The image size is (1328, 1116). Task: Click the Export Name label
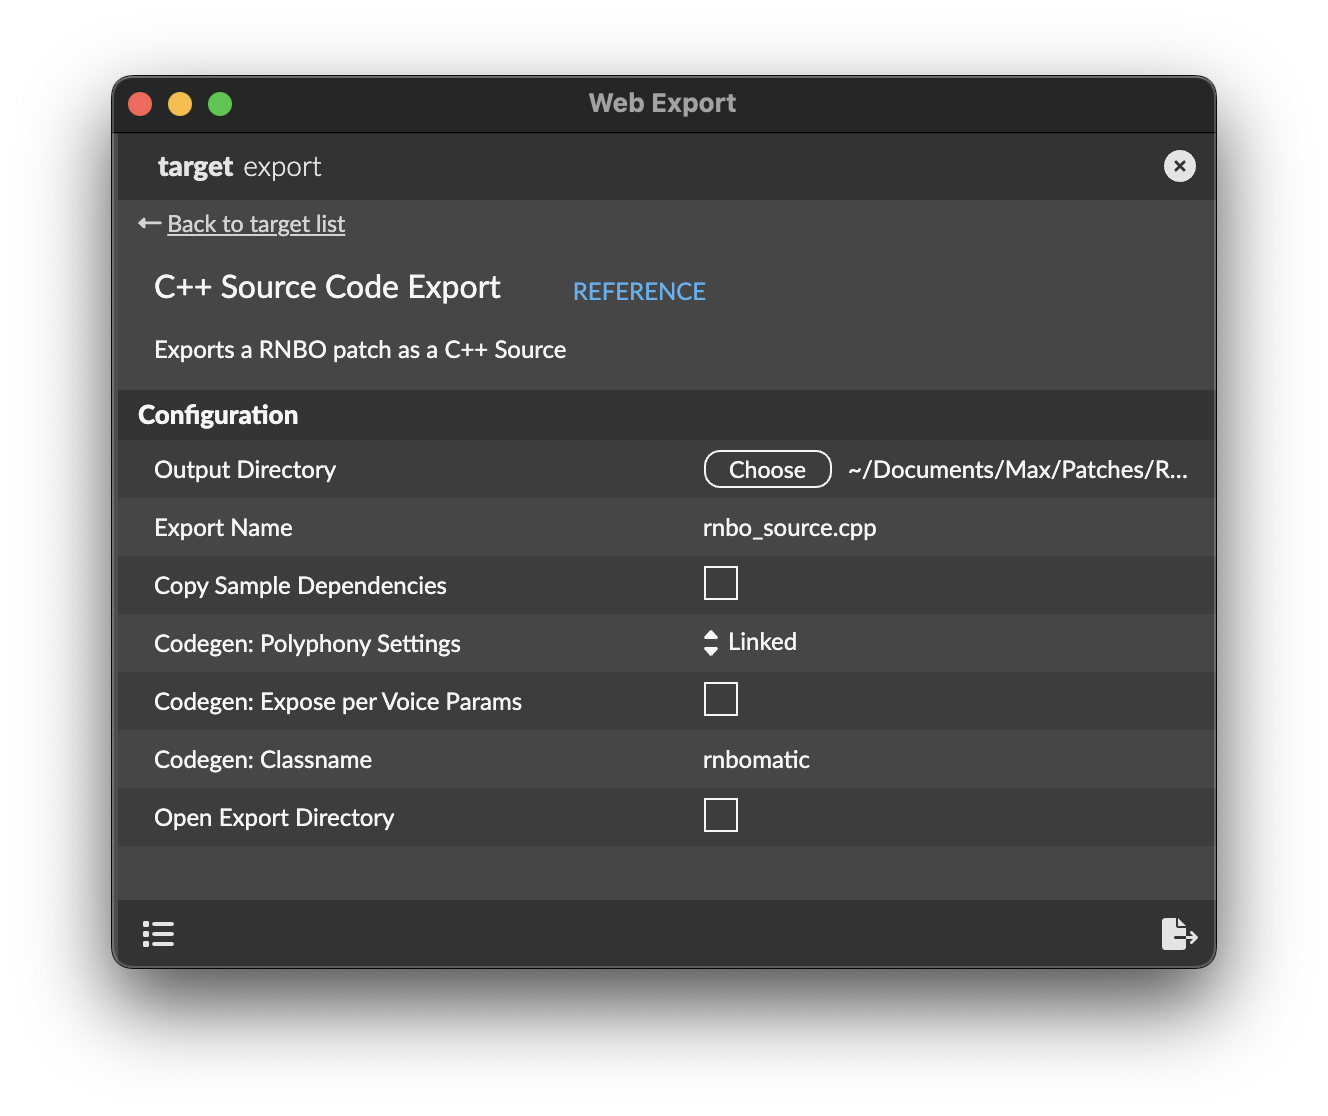point(223,528)
